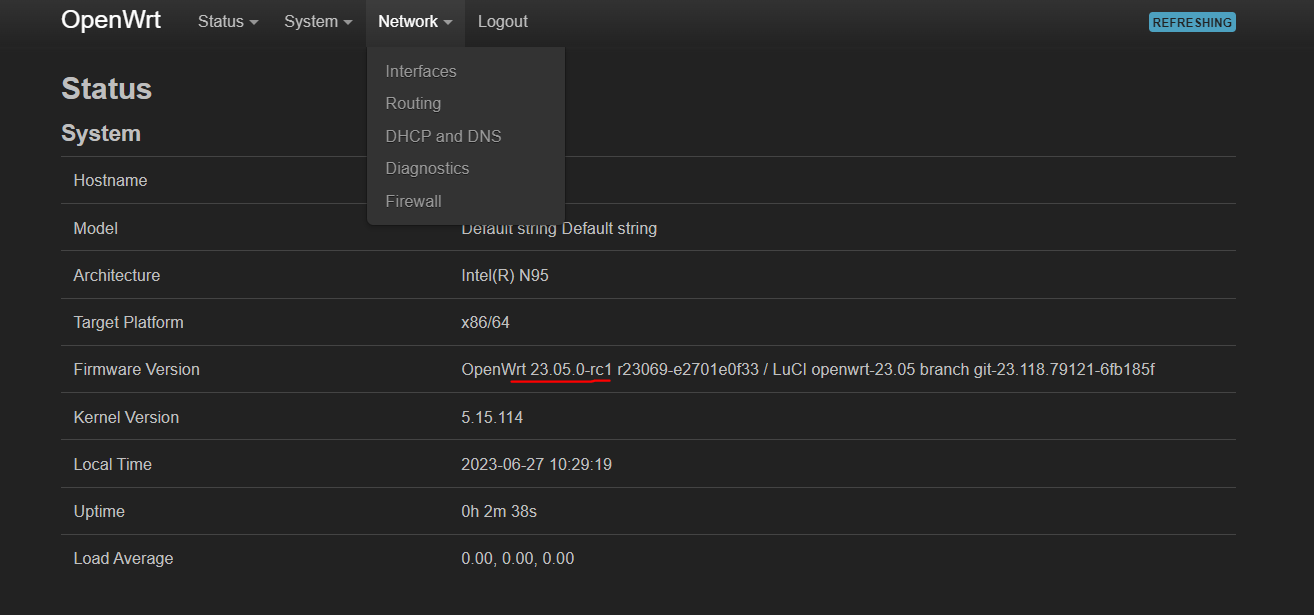Open Firewall from Network menu
This screenshot has height=615, width=1314.
pyautogui.click(x=413, y=201)
